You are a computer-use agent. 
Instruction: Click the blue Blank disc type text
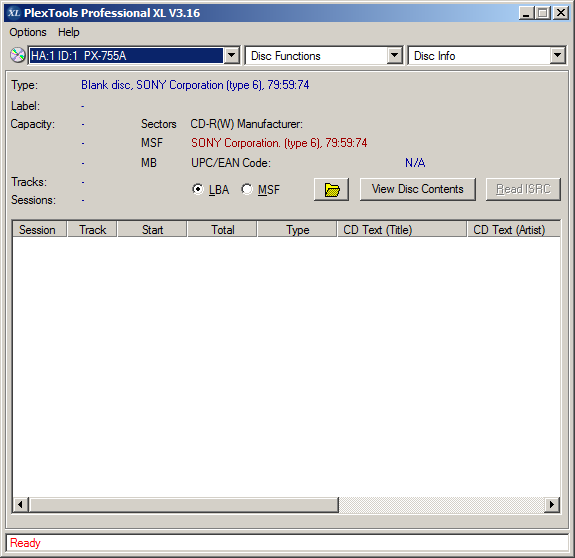[195, 85]
